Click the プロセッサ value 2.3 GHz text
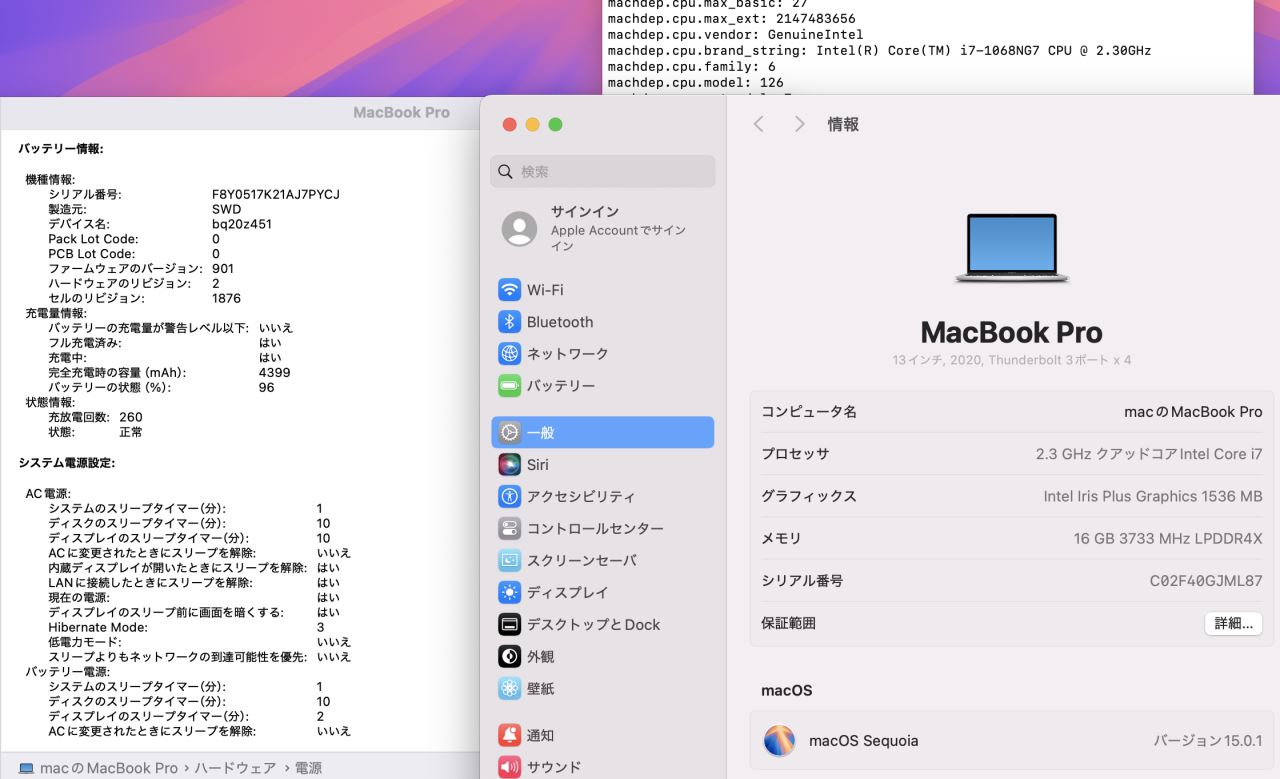This screenshot has height=779, width=1280. click(x=1149, y=454)
